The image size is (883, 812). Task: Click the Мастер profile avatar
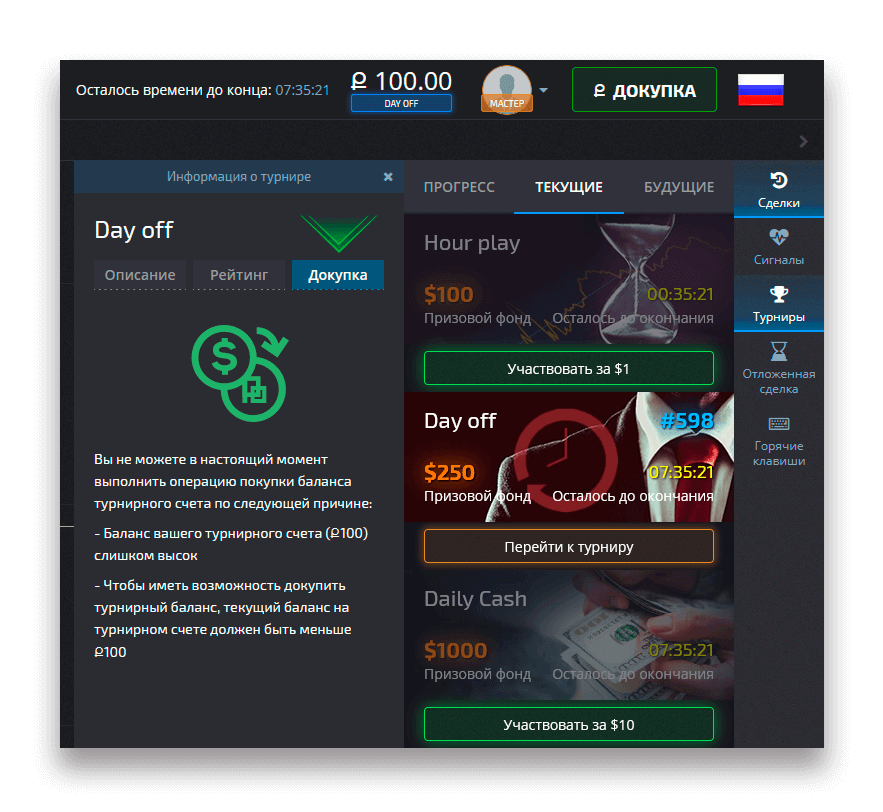click(x=506, y=90)
